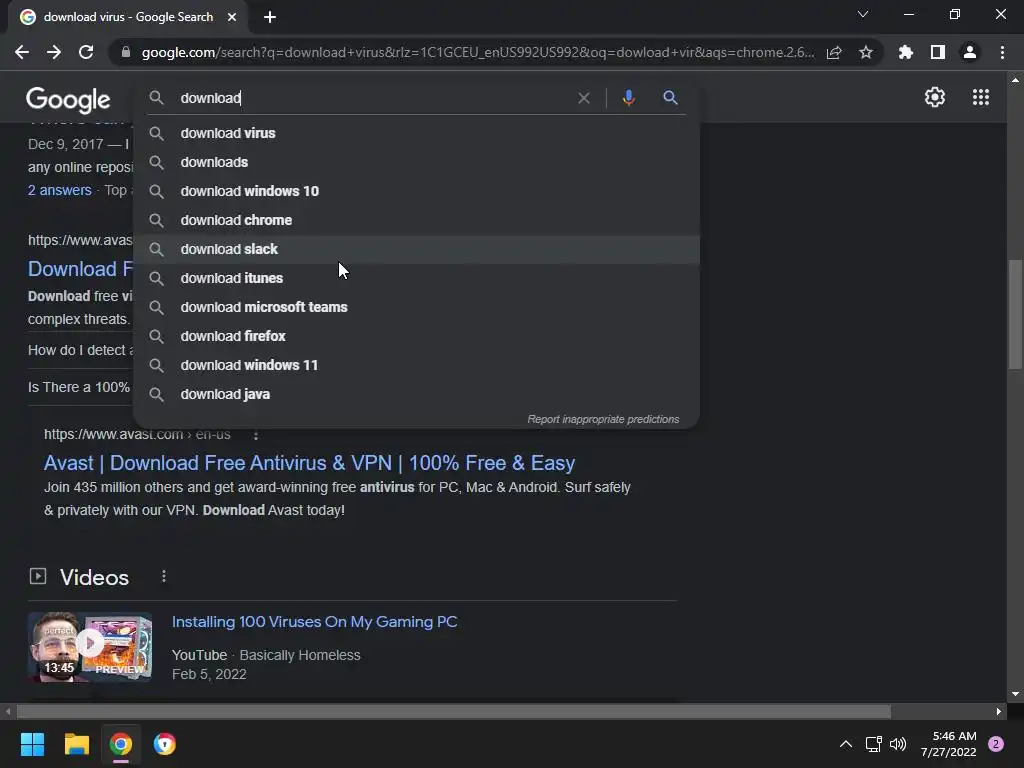Screen dimensions: 1024x768
Task: Open a new browser tab
Action: pyautogui.click(x=270, y=17)
